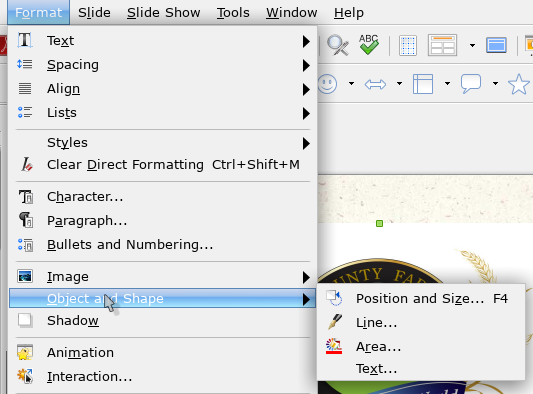
Task: Click the Animation star icon in menu
Action: [25, 353]
